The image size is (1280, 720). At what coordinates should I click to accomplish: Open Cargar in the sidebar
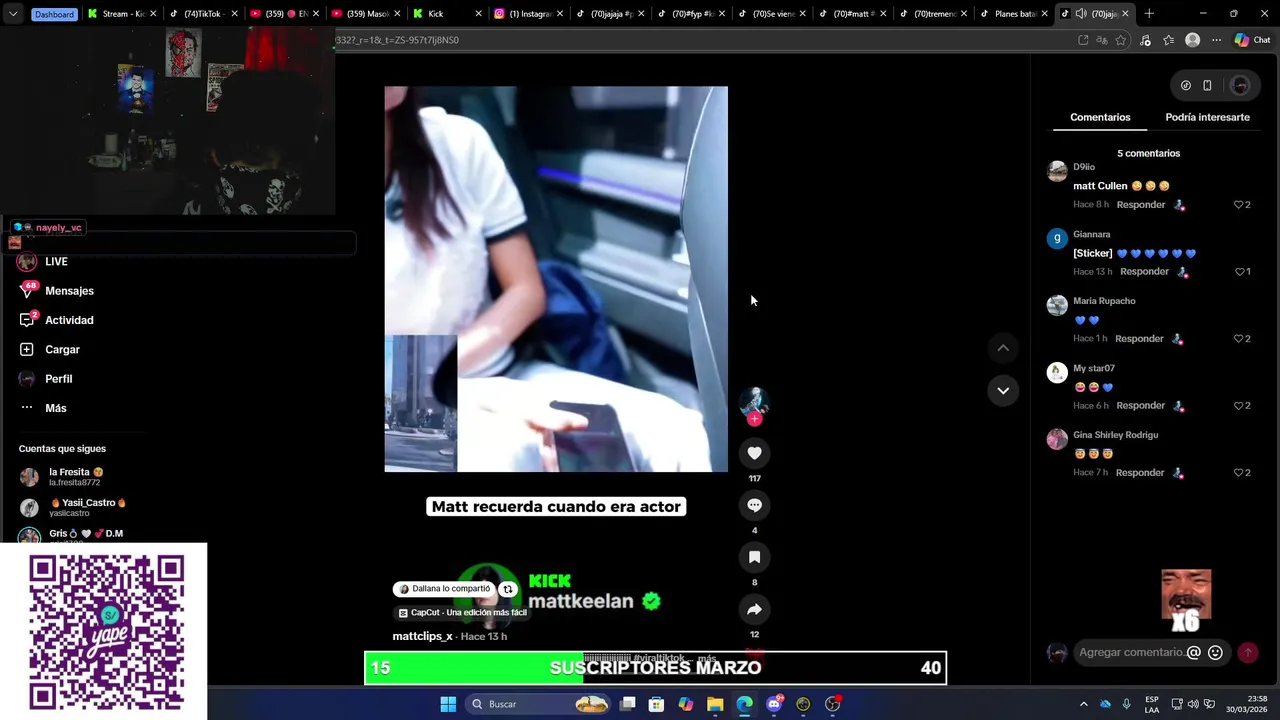(x=49, y=350)
